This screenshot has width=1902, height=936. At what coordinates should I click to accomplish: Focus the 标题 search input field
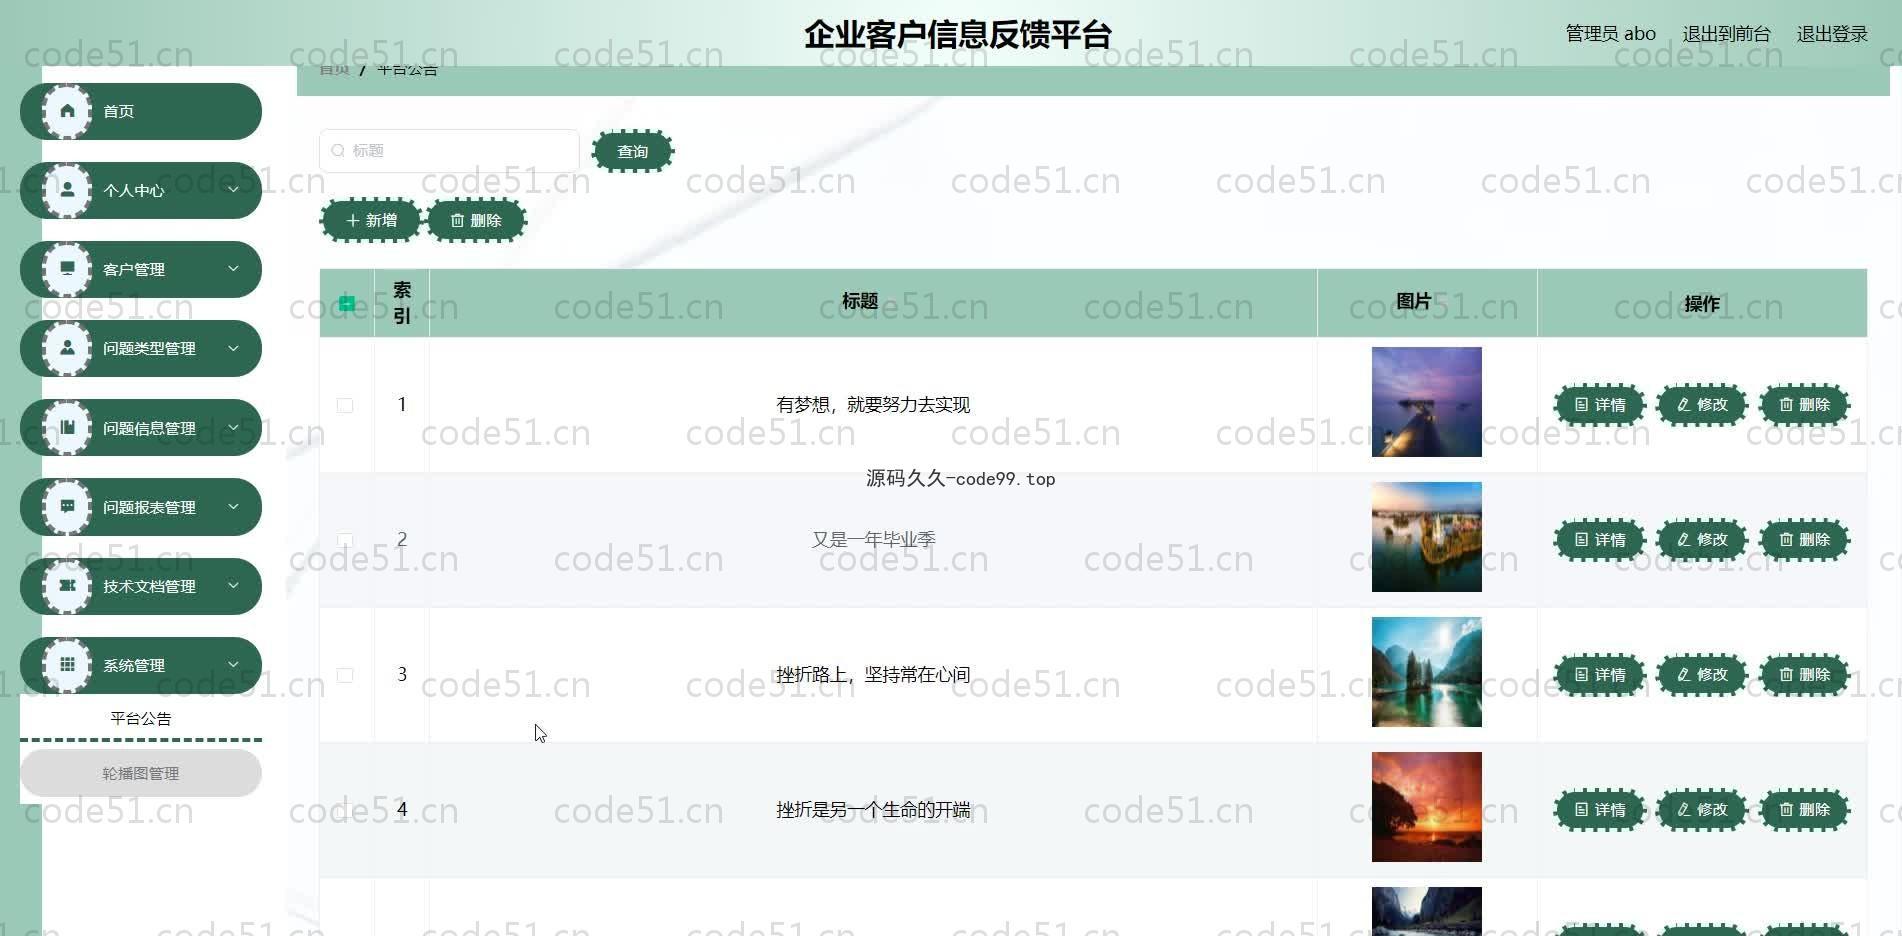(449, 151)
